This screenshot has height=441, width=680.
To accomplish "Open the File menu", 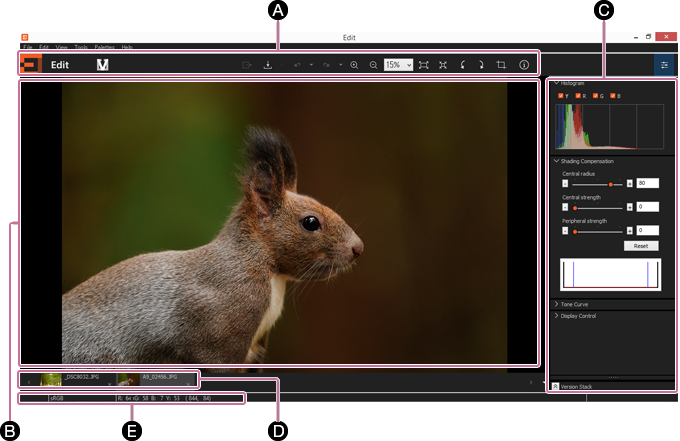I will point(28,47).
